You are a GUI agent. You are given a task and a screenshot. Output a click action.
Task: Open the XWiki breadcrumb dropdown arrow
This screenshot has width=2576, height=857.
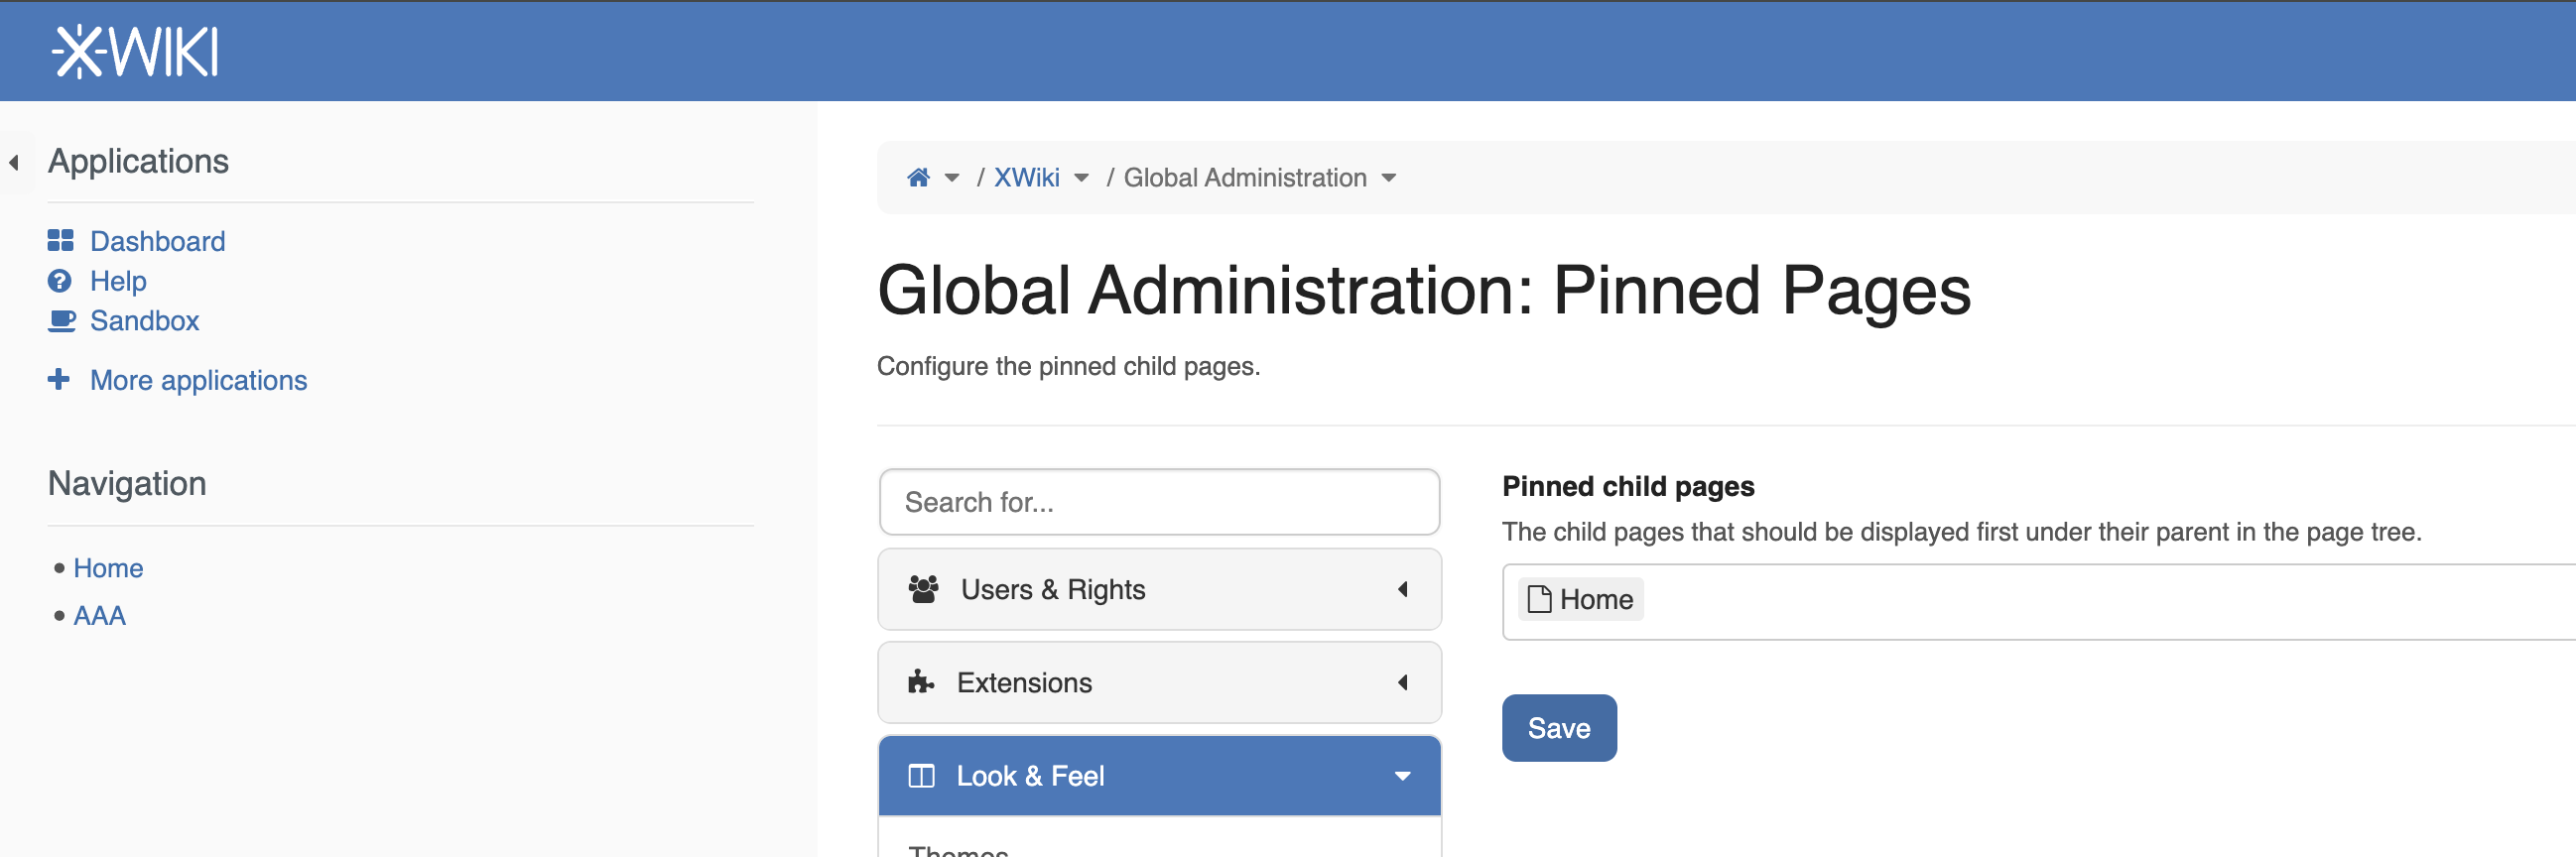pyautogui.click(x=1081, y=179)
